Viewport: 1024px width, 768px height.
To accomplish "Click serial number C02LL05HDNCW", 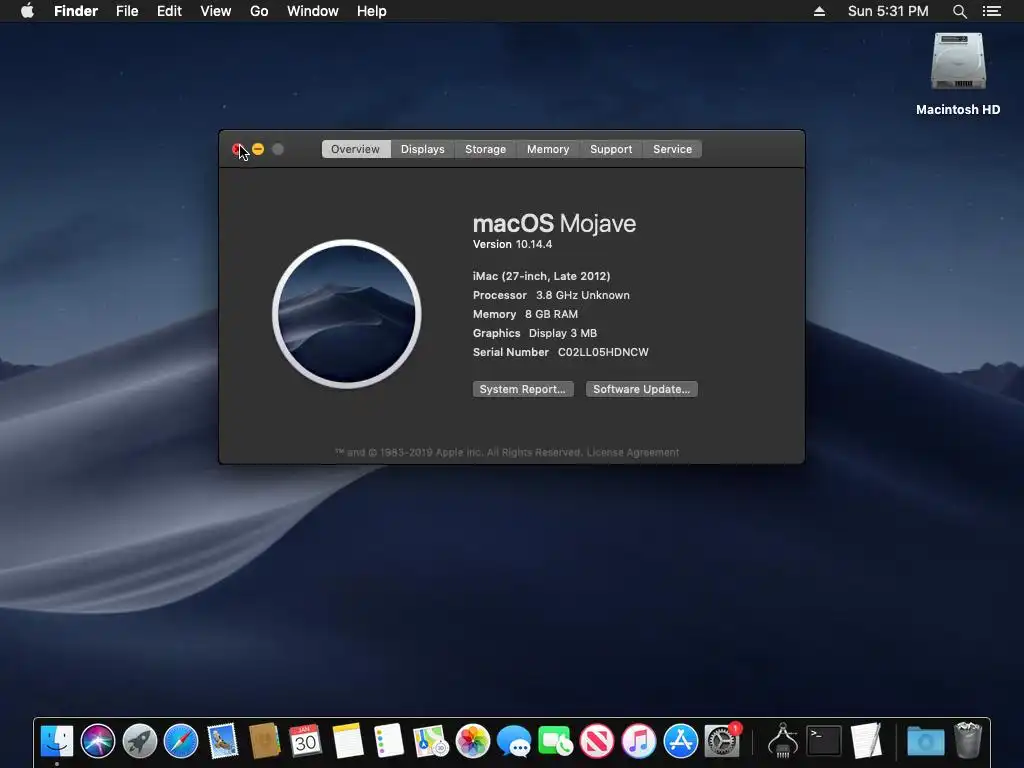I will pos(603,352).
